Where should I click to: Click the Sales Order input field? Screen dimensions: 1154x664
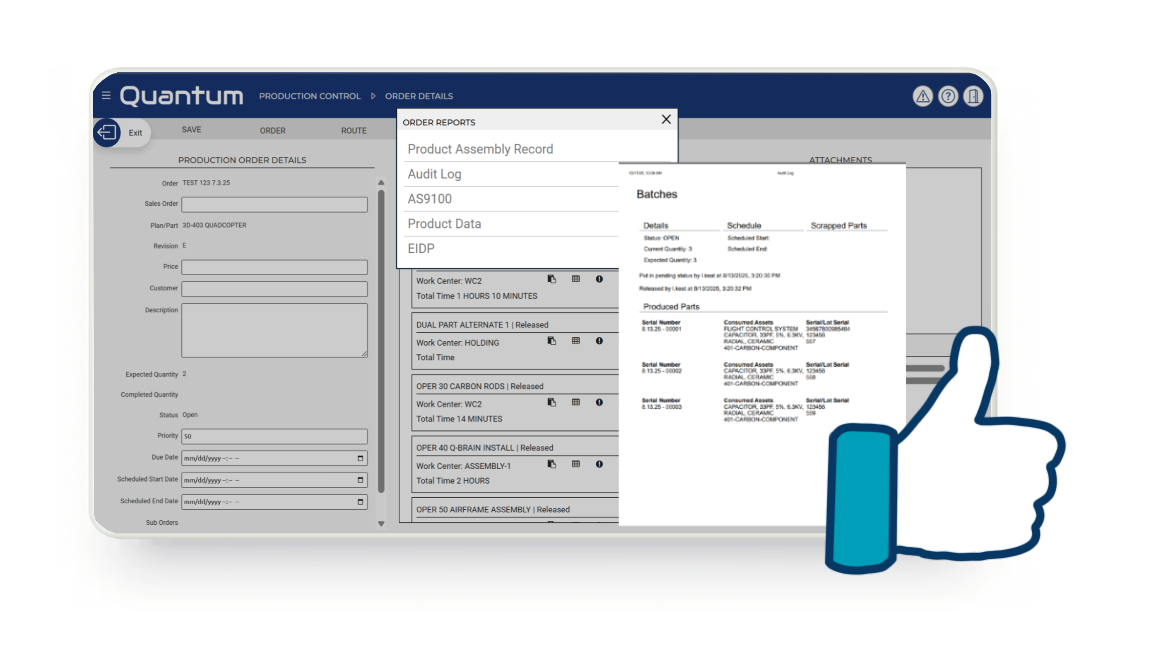[x=274, y=205]
